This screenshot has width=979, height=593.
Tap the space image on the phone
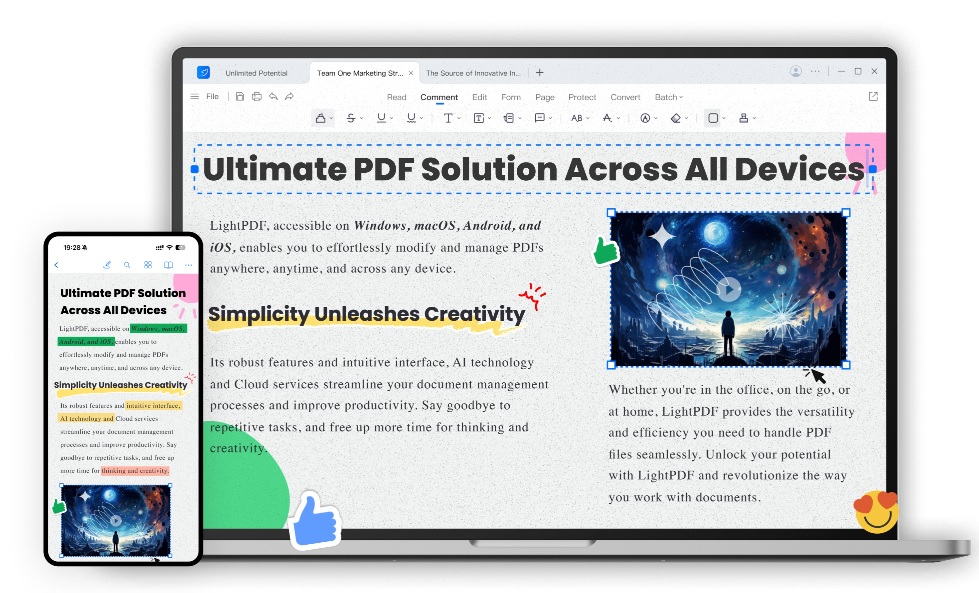point(116,521)
